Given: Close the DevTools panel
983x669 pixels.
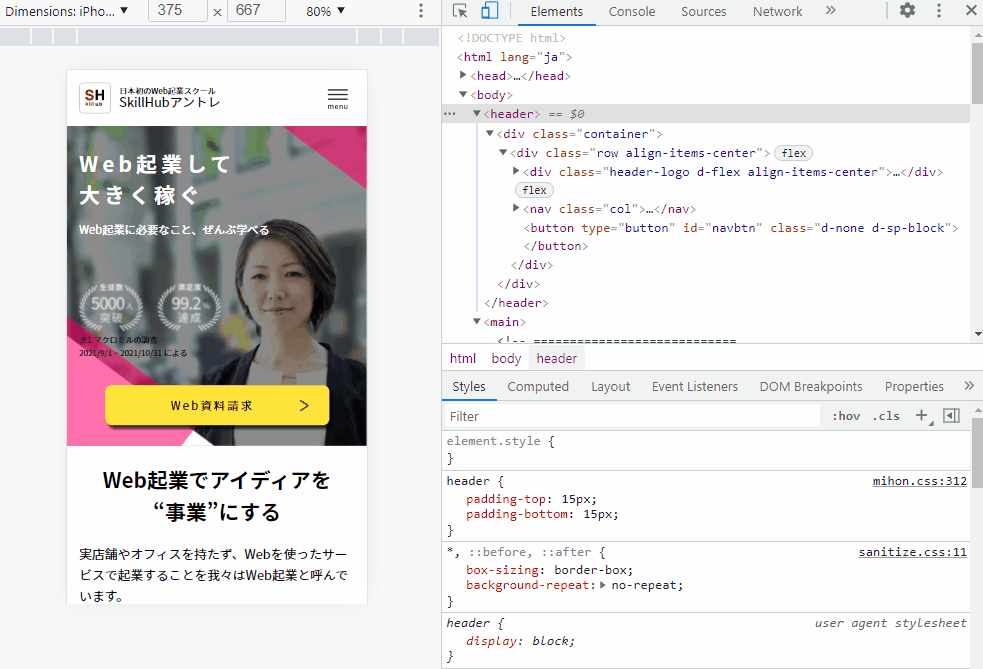Looking at the screenshot, I should 971,10.
